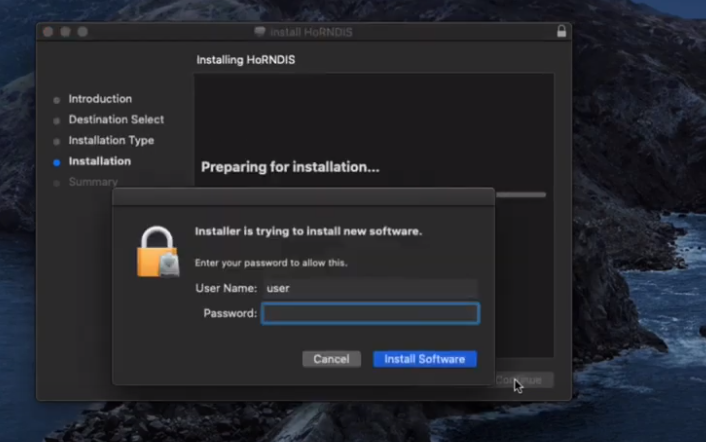Select the Destination Select step
706x442 pixels.
click(116, 119)
